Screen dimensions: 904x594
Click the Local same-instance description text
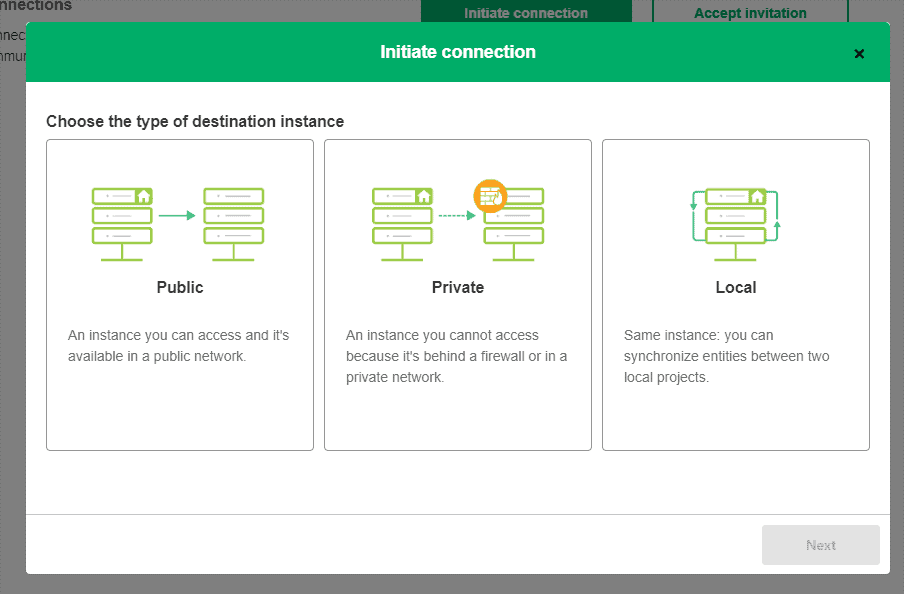(726, 356)
